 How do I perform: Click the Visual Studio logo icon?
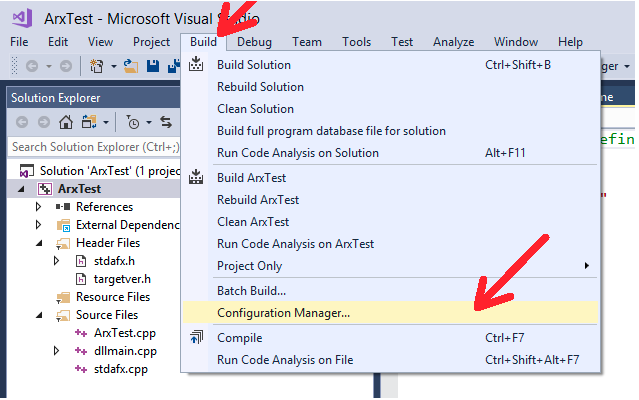[x=22, y=18]
